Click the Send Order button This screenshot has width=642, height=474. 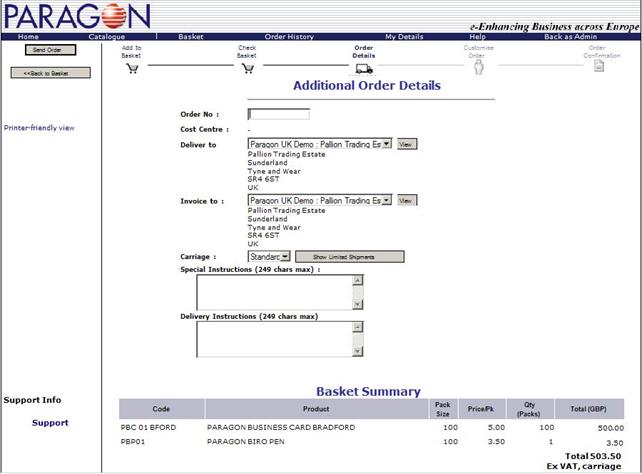[50, 50]
